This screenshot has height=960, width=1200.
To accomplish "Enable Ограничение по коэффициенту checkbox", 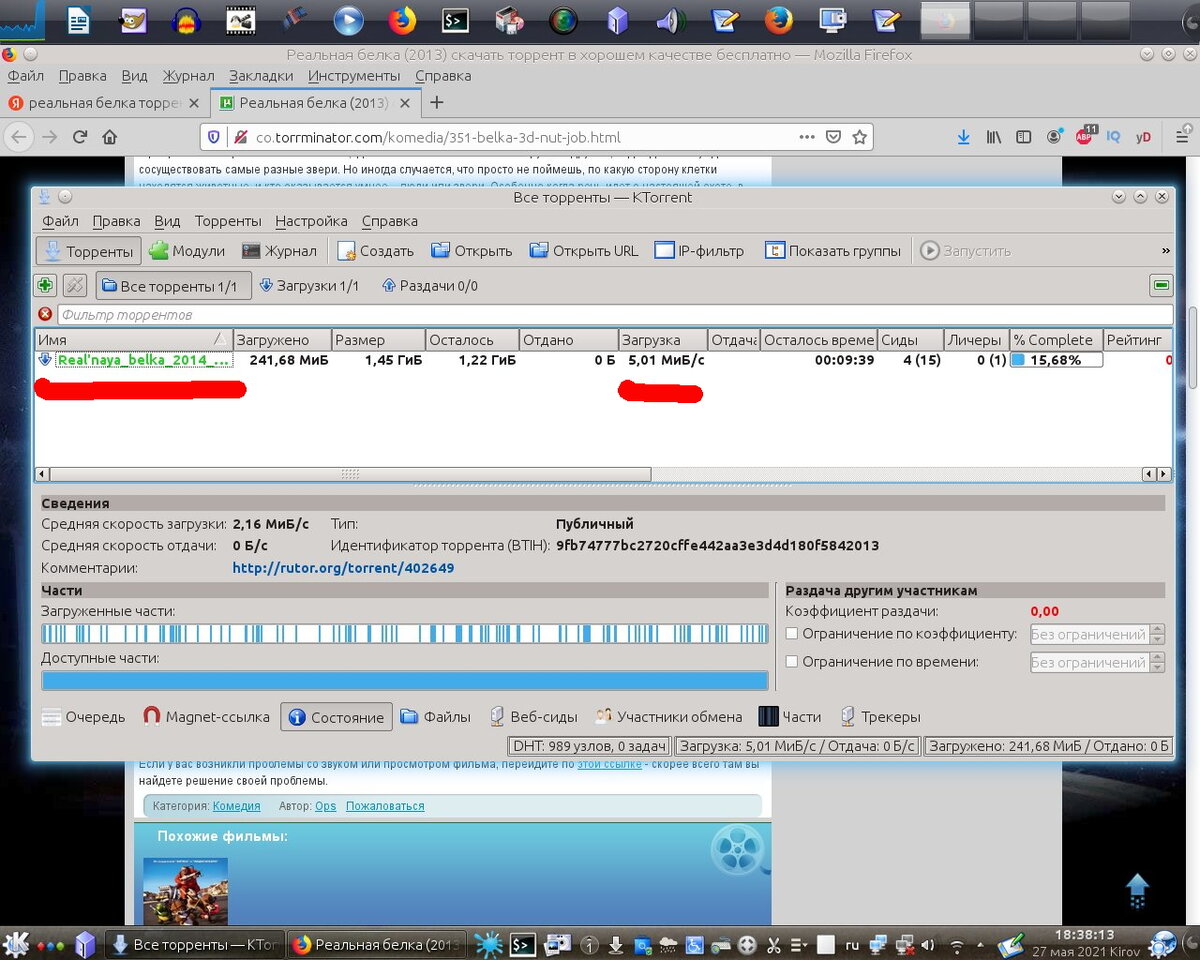I will click(792, 634).
